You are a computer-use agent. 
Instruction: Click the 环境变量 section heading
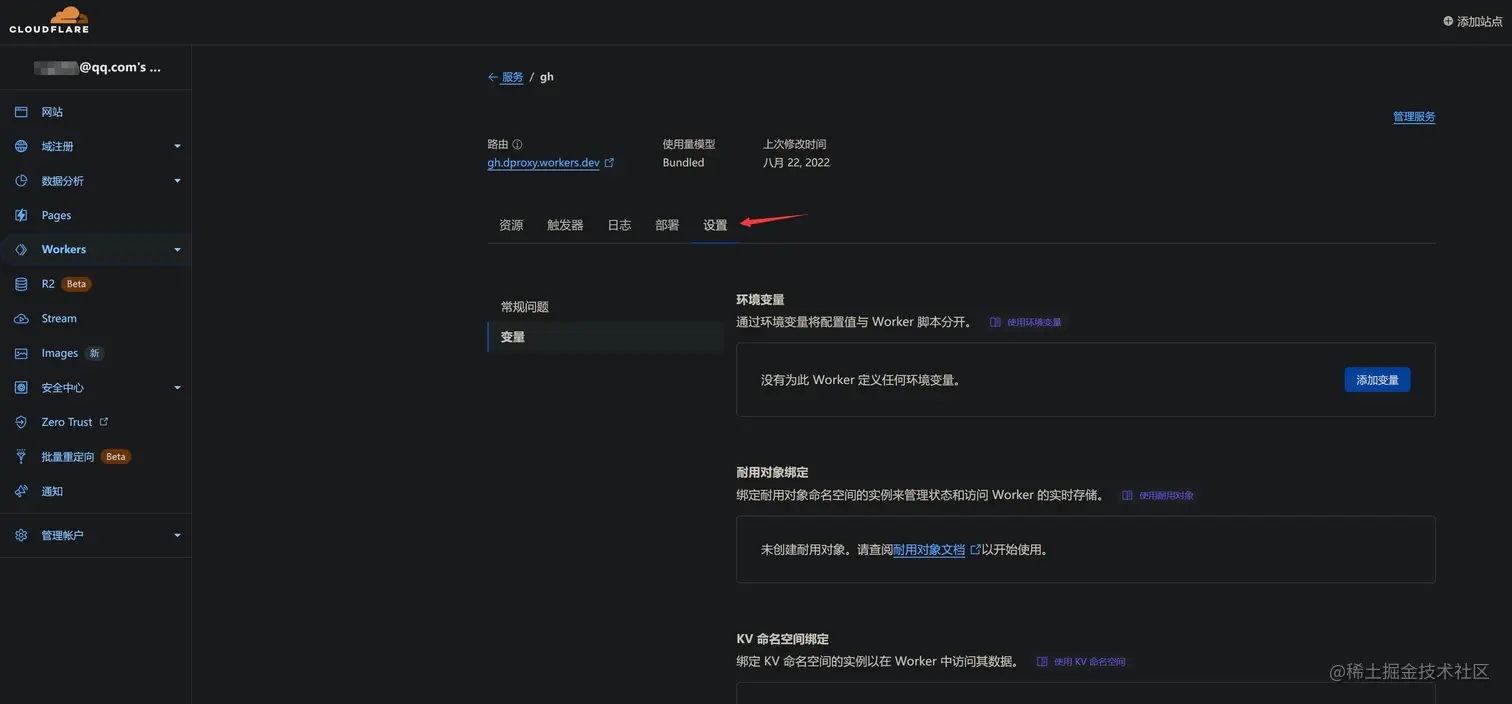(x=760, y=299)
